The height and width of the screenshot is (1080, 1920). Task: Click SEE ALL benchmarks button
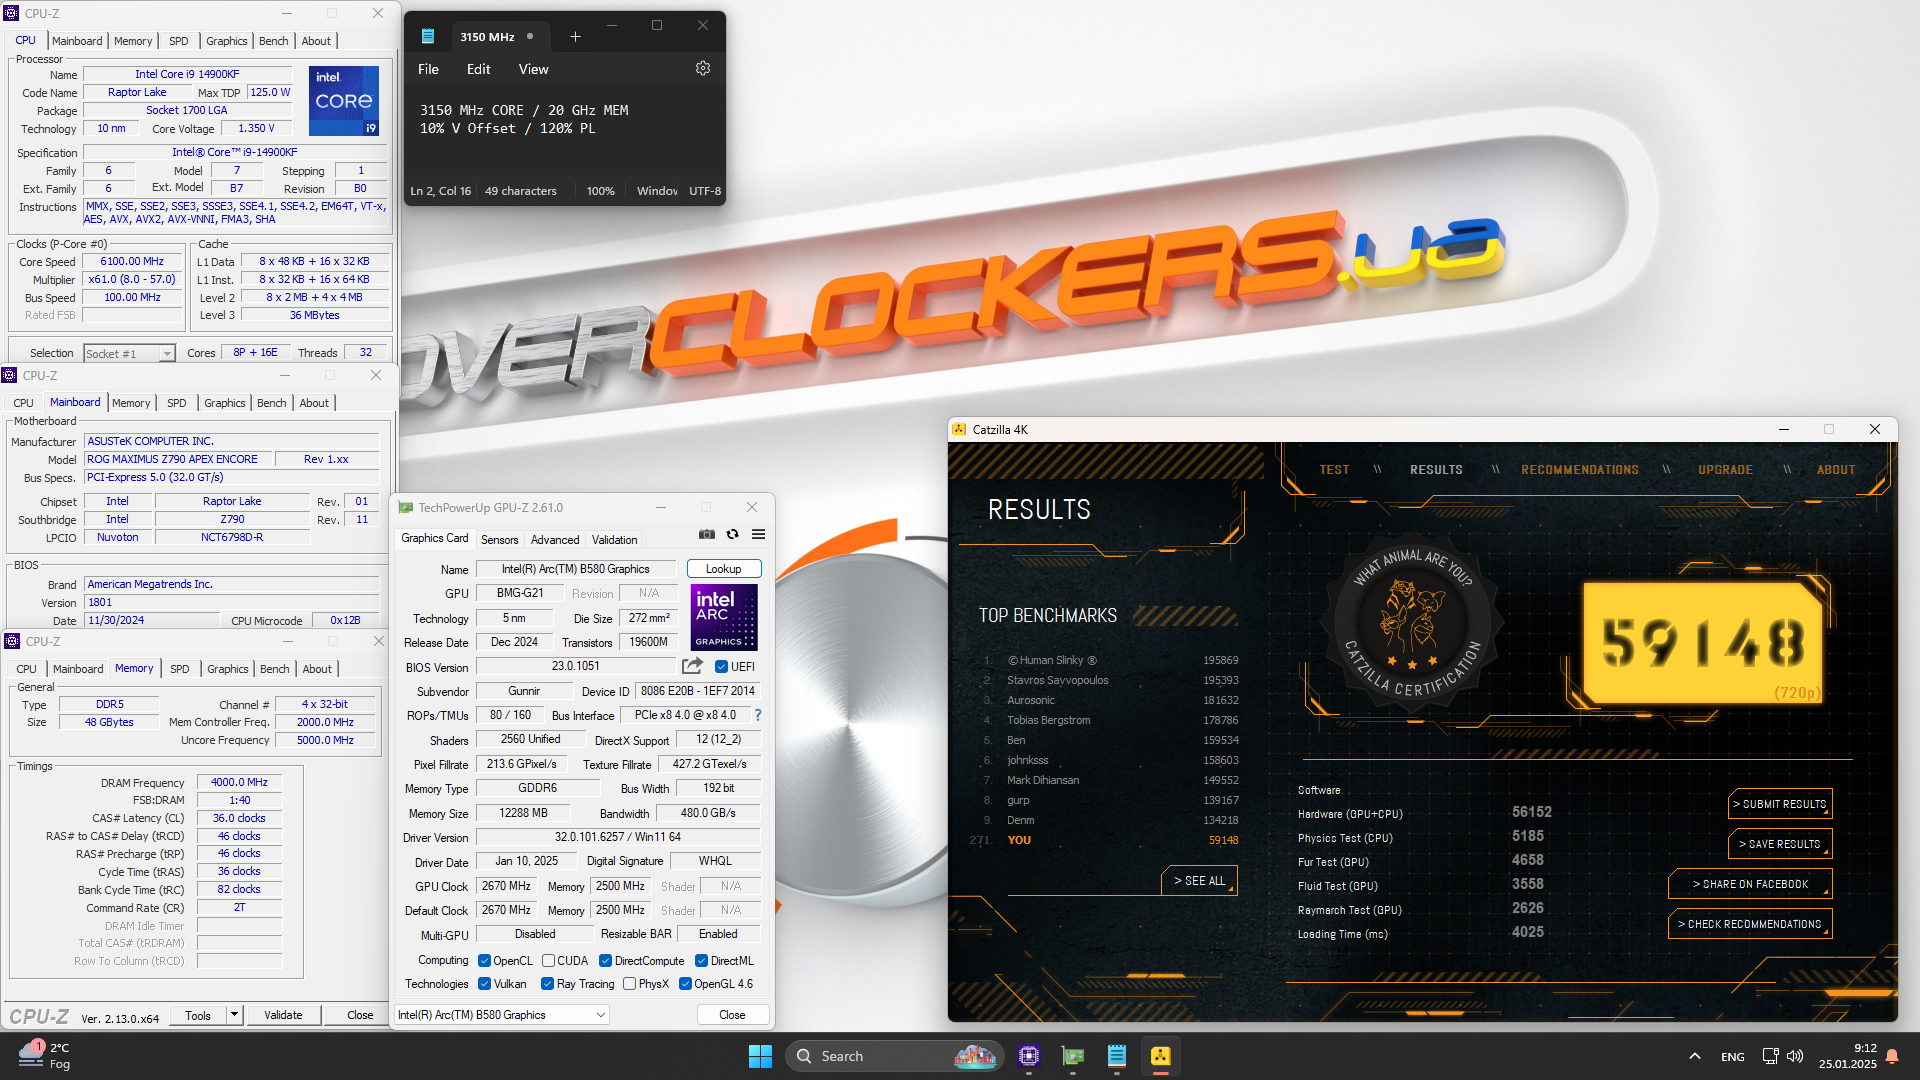coord(1199,881)
